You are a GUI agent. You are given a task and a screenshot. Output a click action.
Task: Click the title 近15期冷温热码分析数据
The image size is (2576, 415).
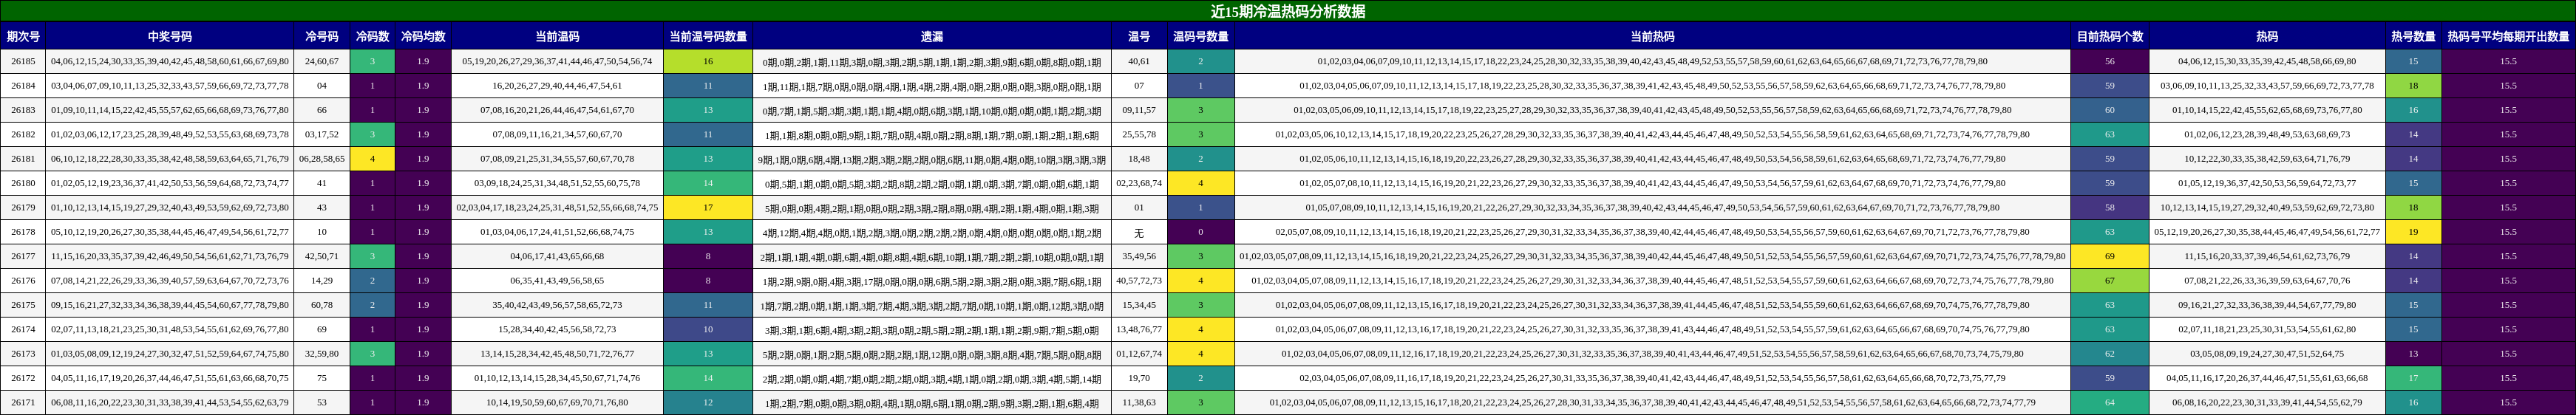pyautogui.click(x=1288, y=11)
